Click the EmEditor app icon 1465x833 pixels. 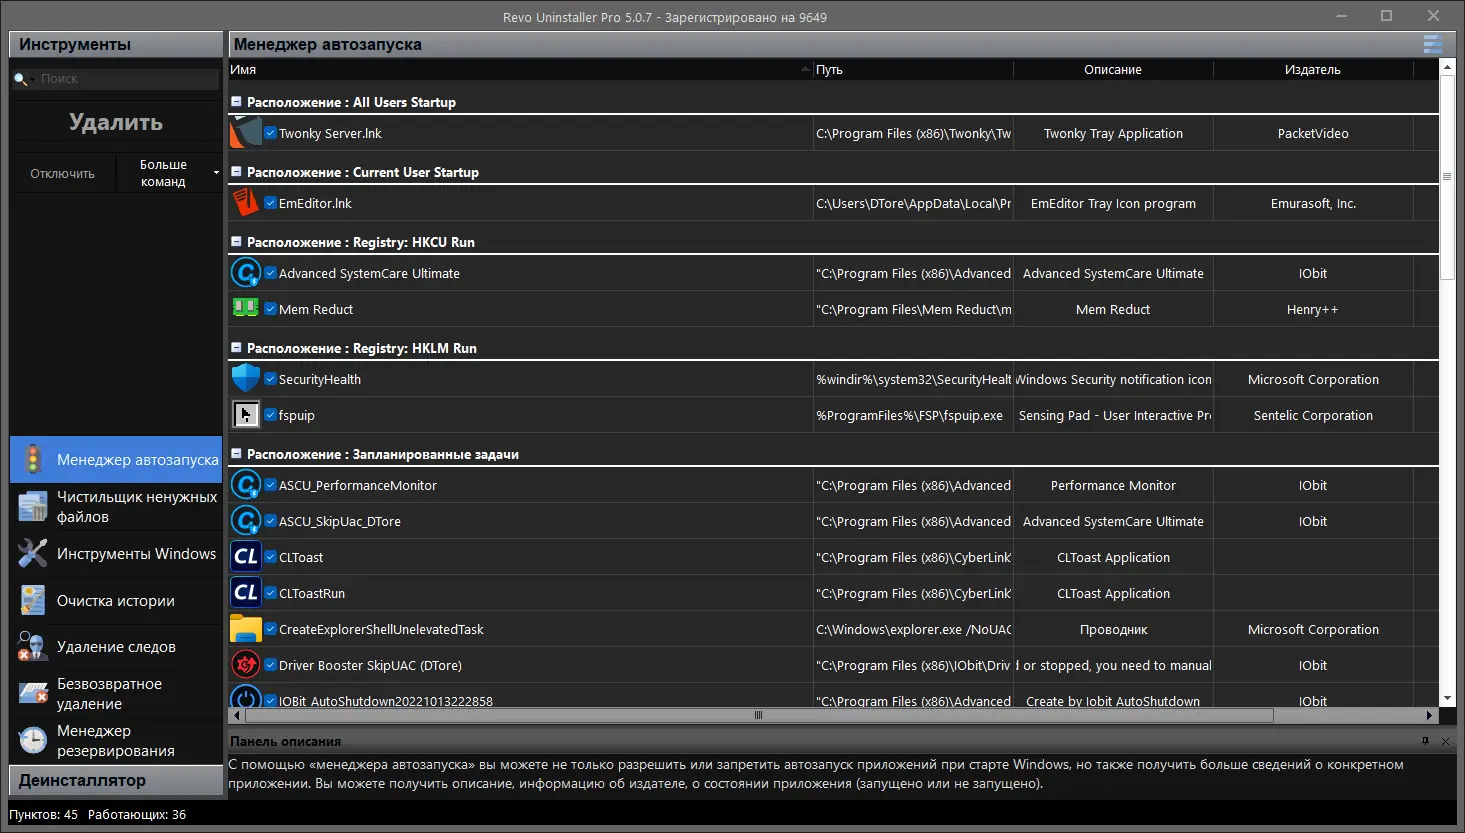[x=246, y=203]
